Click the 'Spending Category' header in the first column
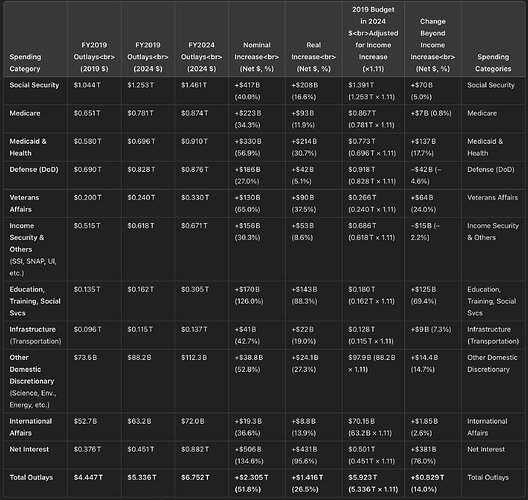Viewport: 528px width, 500px height. 25,63
